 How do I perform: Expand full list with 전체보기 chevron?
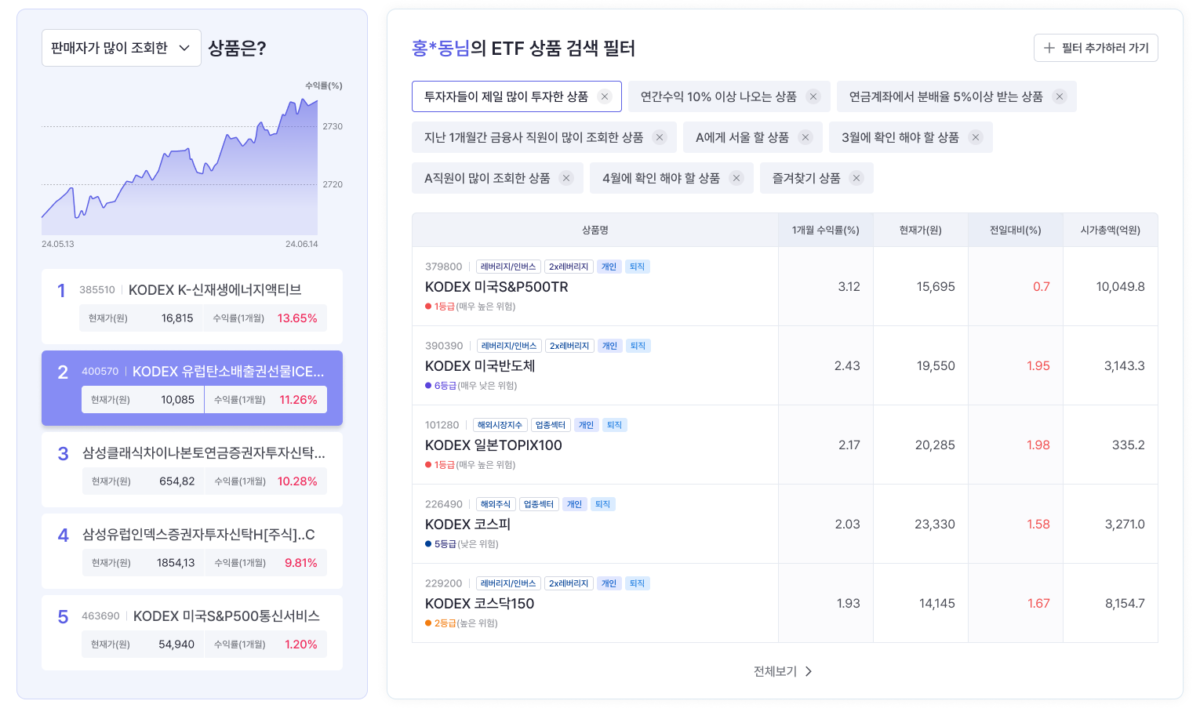808,671
